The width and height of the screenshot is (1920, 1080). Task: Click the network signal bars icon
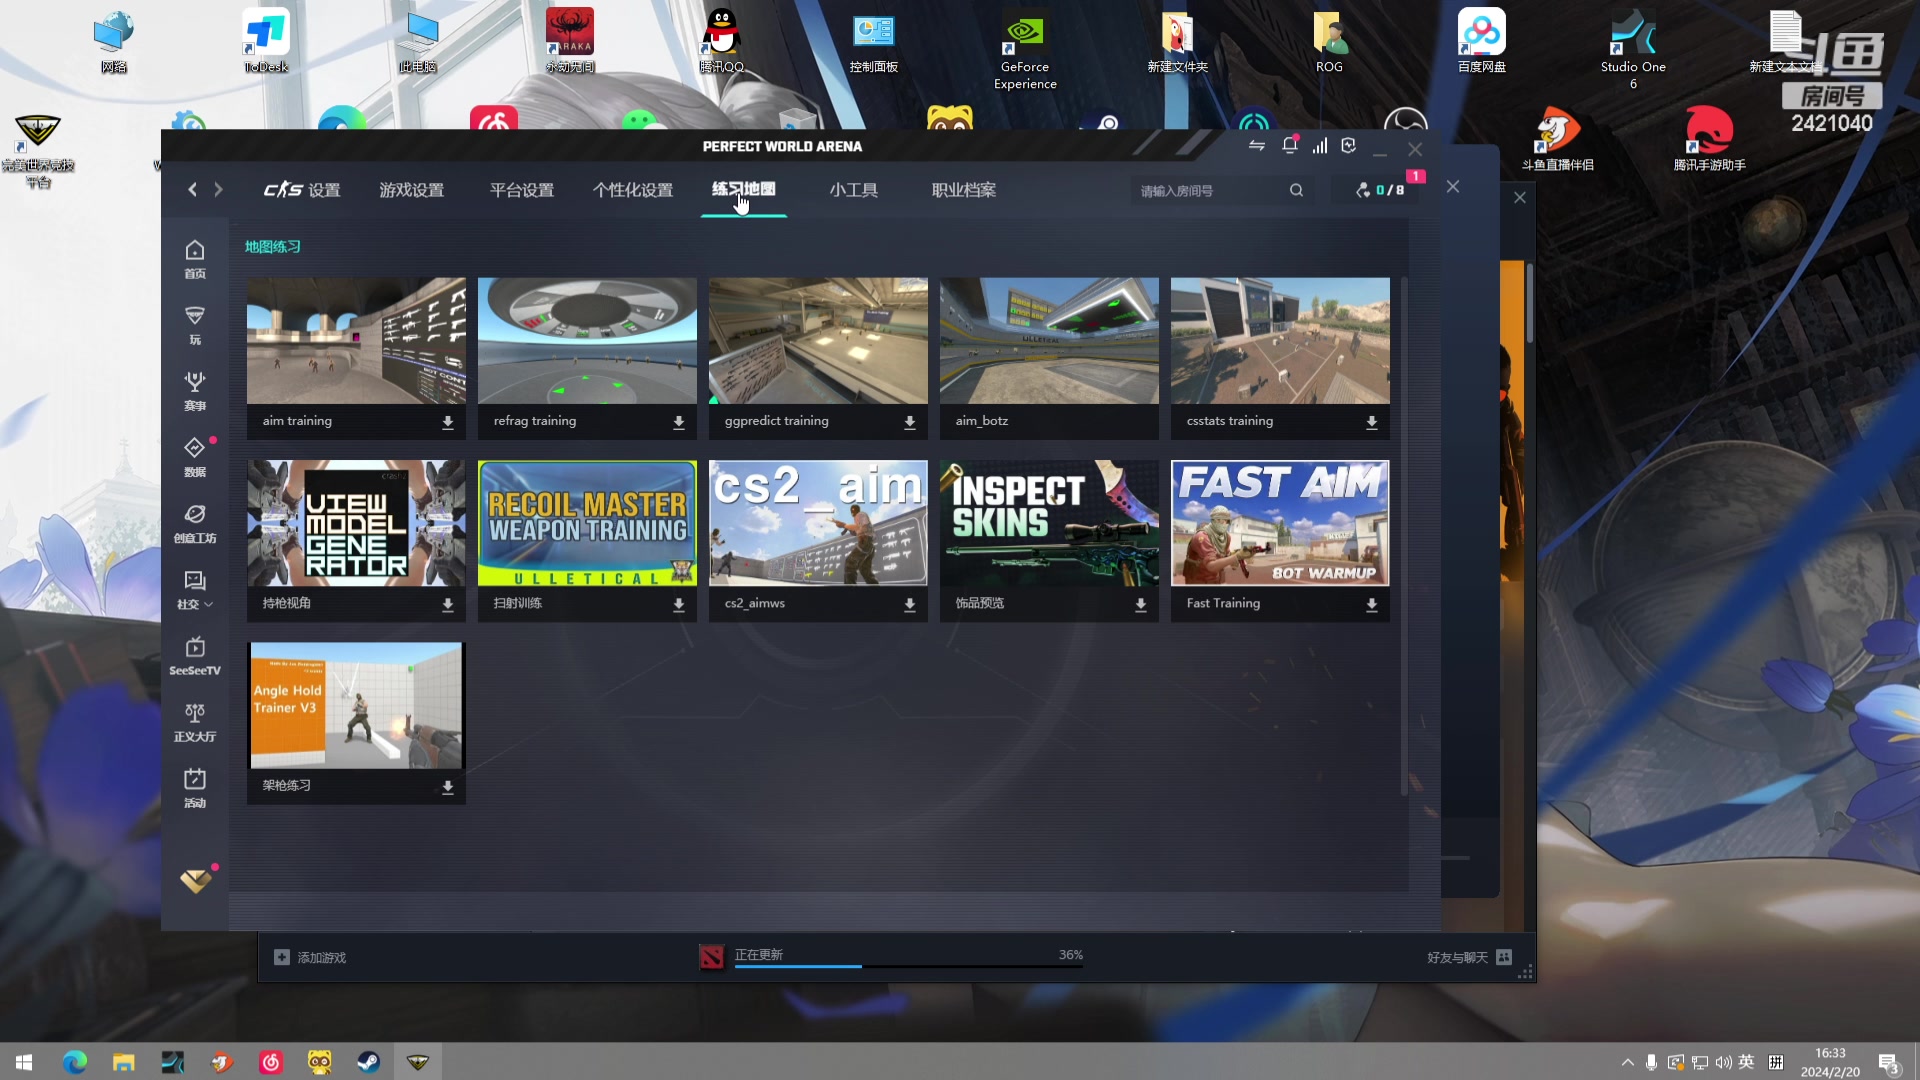coord(1320,146)
